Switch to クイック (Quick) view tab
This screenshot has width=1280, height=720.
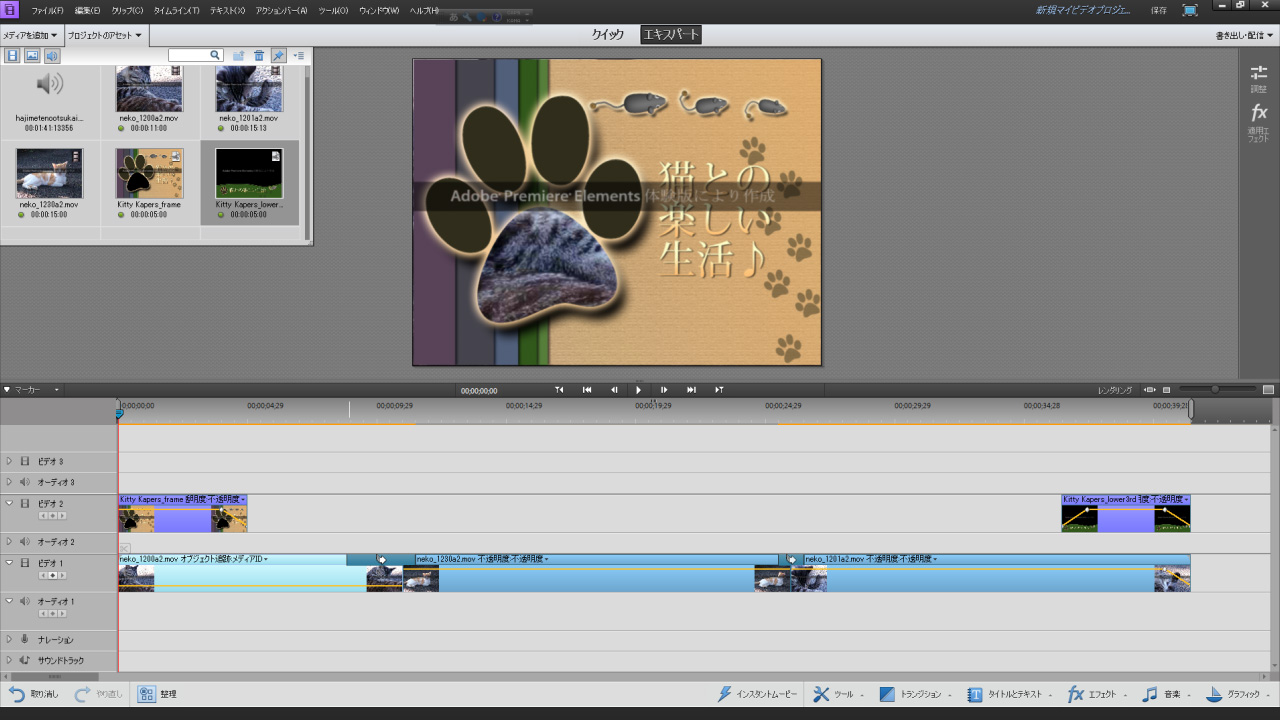tap(607, 35)
